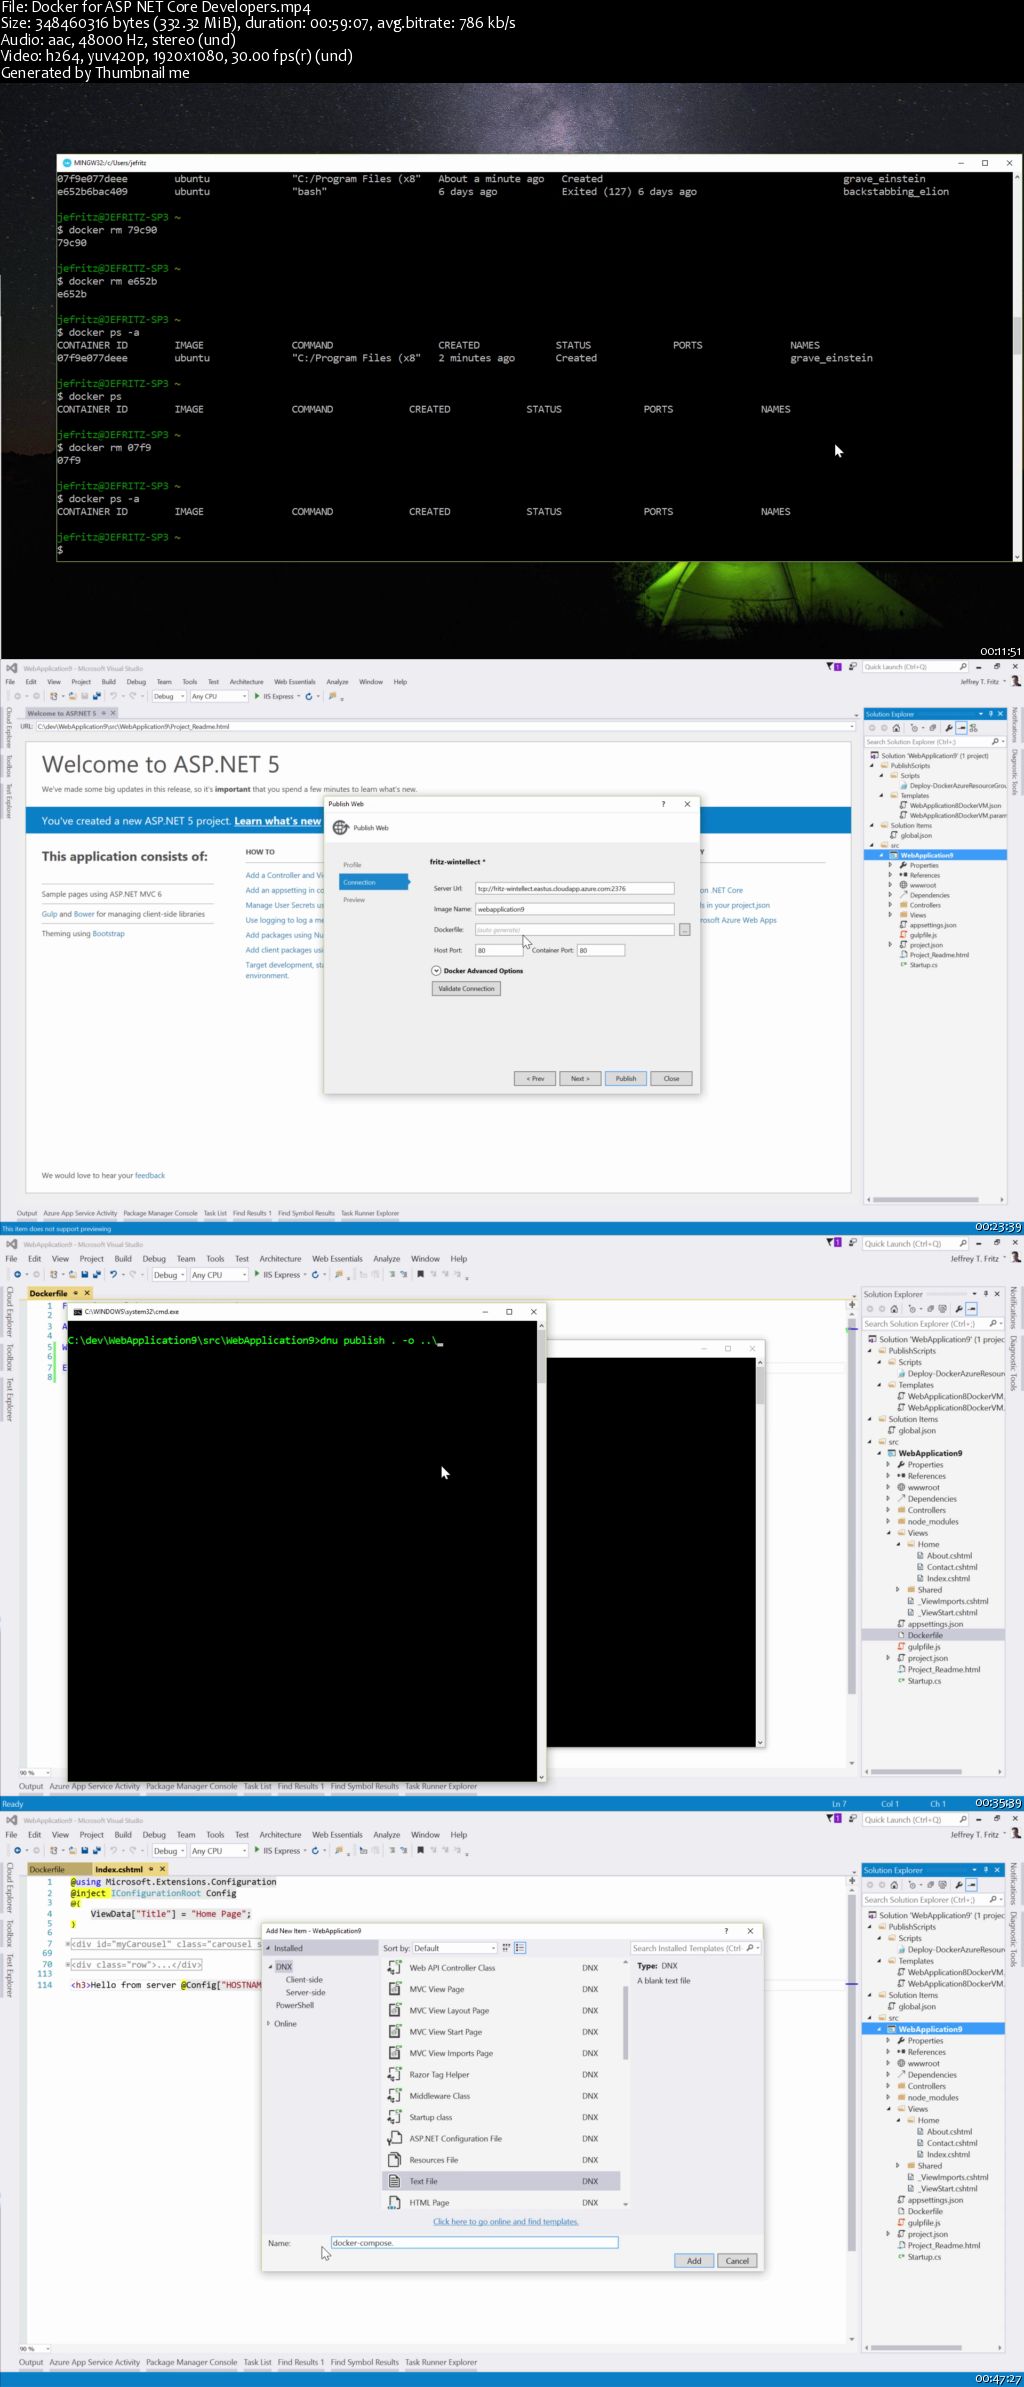
Task: Select the Text File template icon
Action: (394, 2181)
